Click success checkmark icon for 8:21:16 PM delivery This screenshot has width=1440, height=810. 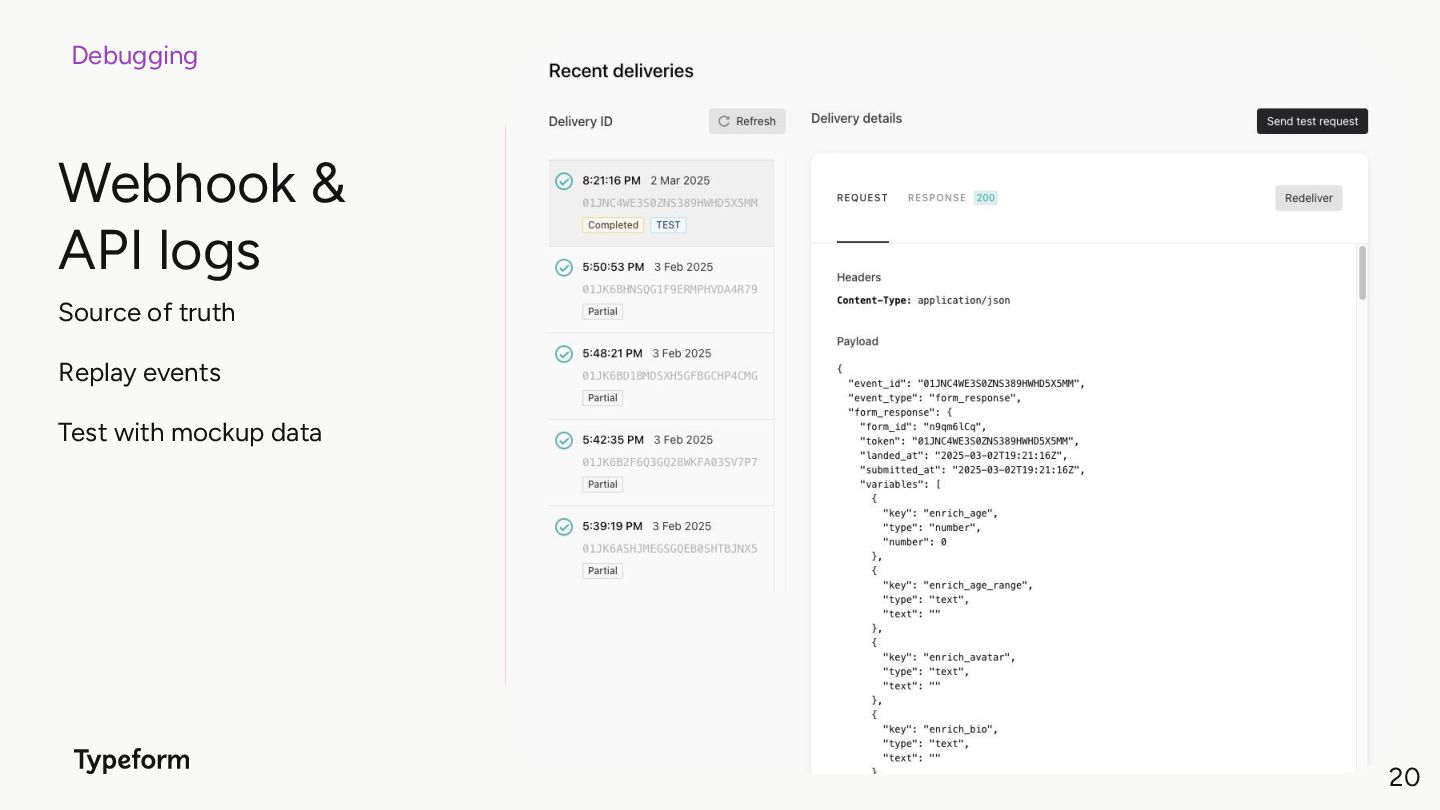[564, 181]
